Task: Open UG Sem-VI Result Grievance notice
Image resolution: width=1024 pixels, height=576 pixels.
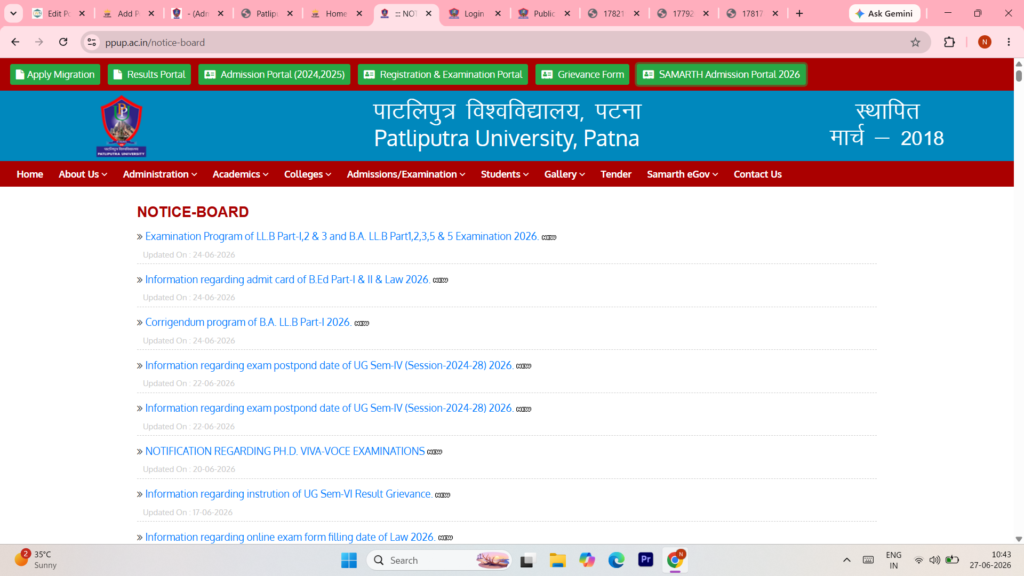Action: (289, 494)
